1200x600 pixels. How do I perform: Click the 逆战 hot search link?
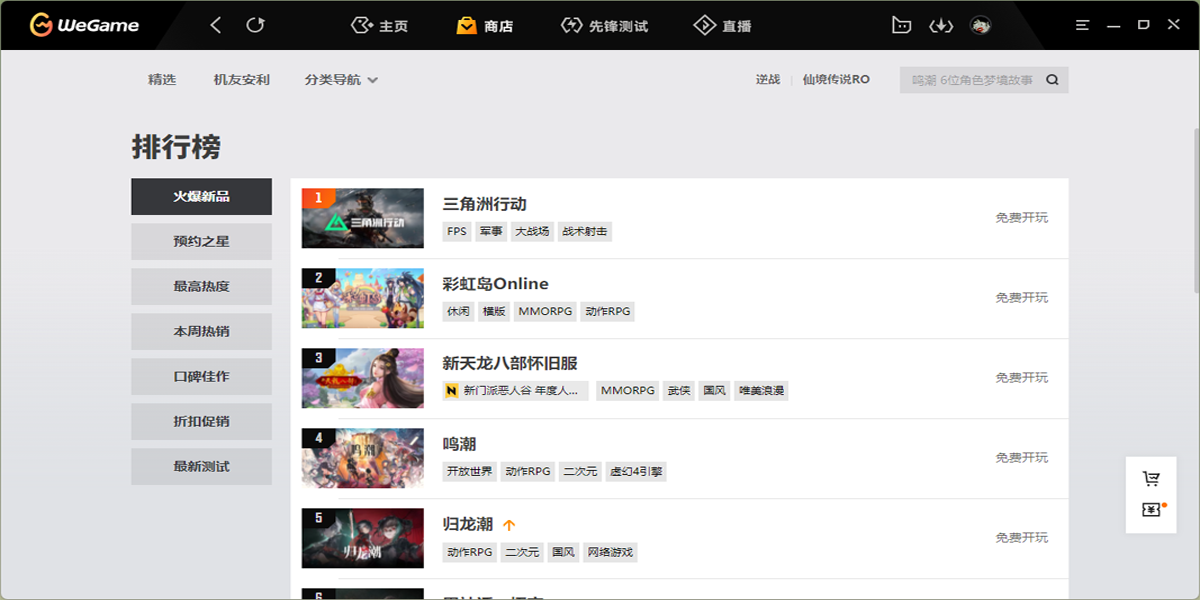(767, 80)
